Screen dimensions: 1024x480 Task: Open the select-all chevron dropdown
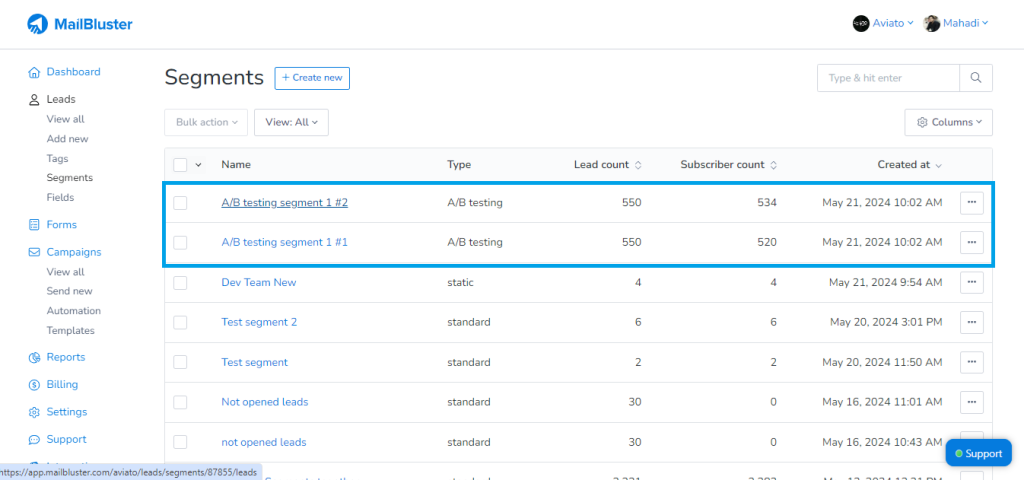click(199, 165)
